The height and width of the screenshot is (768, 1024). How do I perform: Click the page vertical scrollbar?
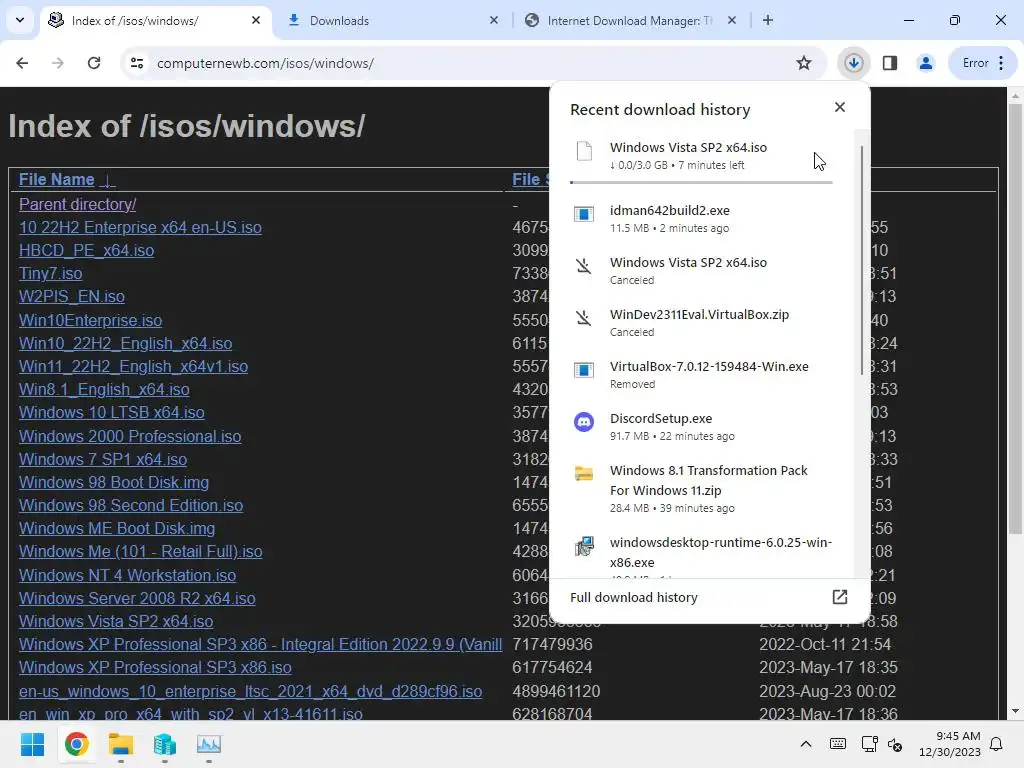point(1015,319)
